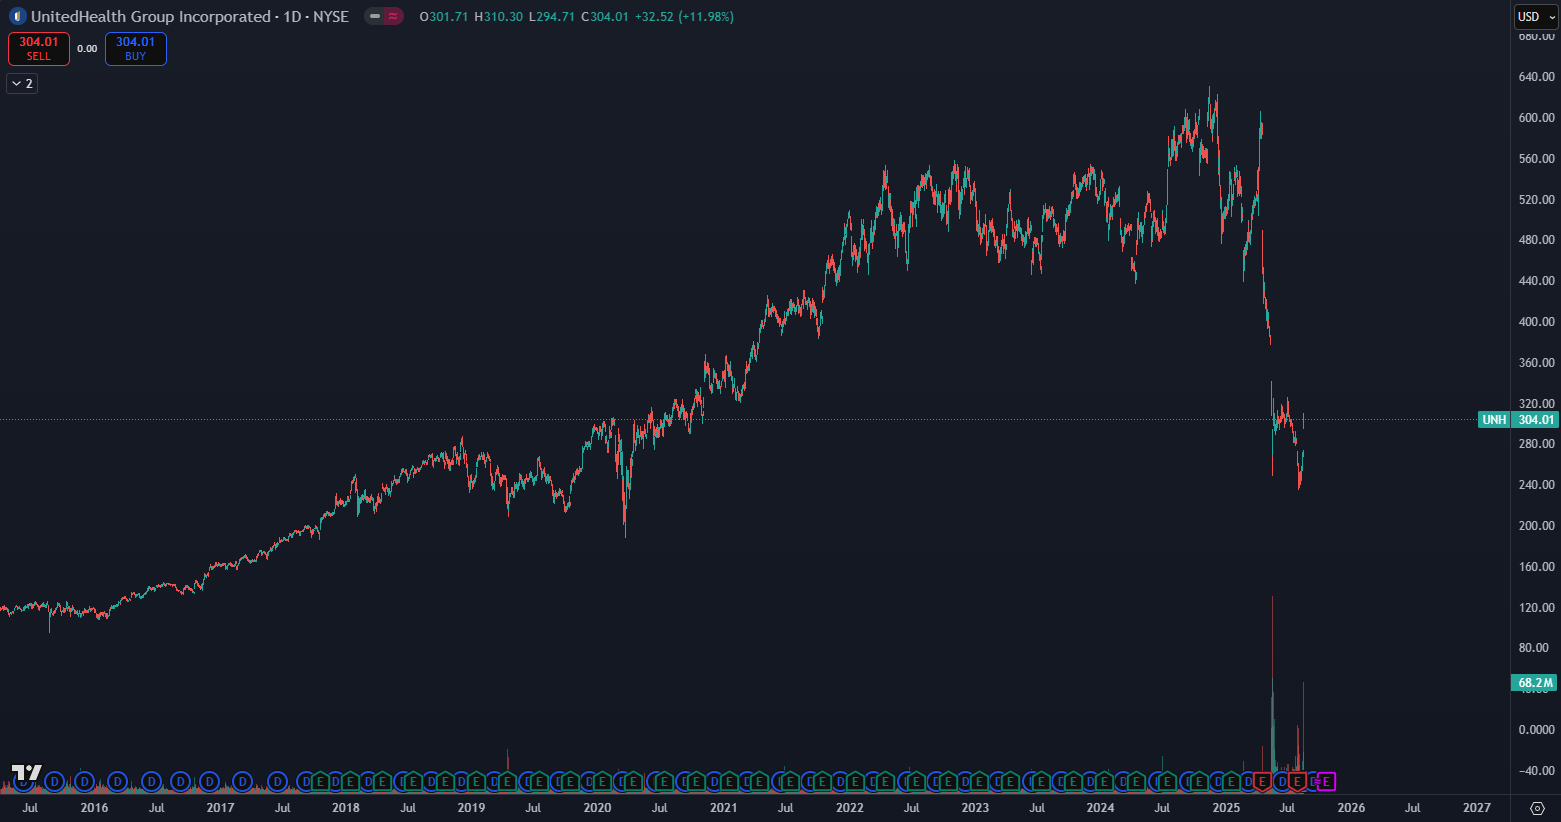Screen dimensions: 1561x822
Task: Click the 304.01 BUY button
Action: (136, 49)
